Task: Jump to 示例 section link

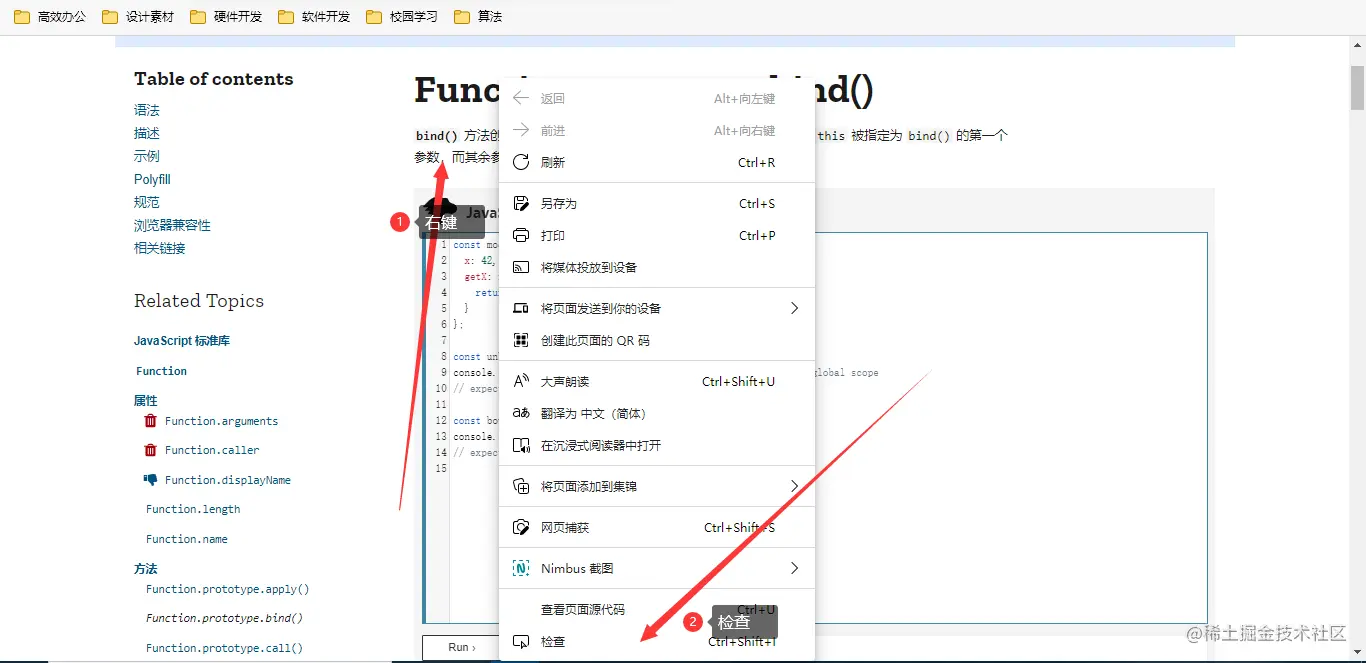Action: tap(147, 156)
